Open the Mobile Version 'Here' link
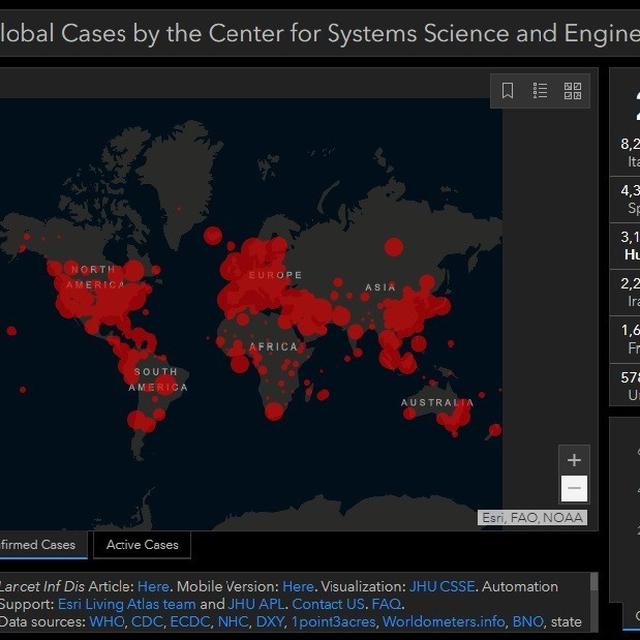 coord(298,587)
